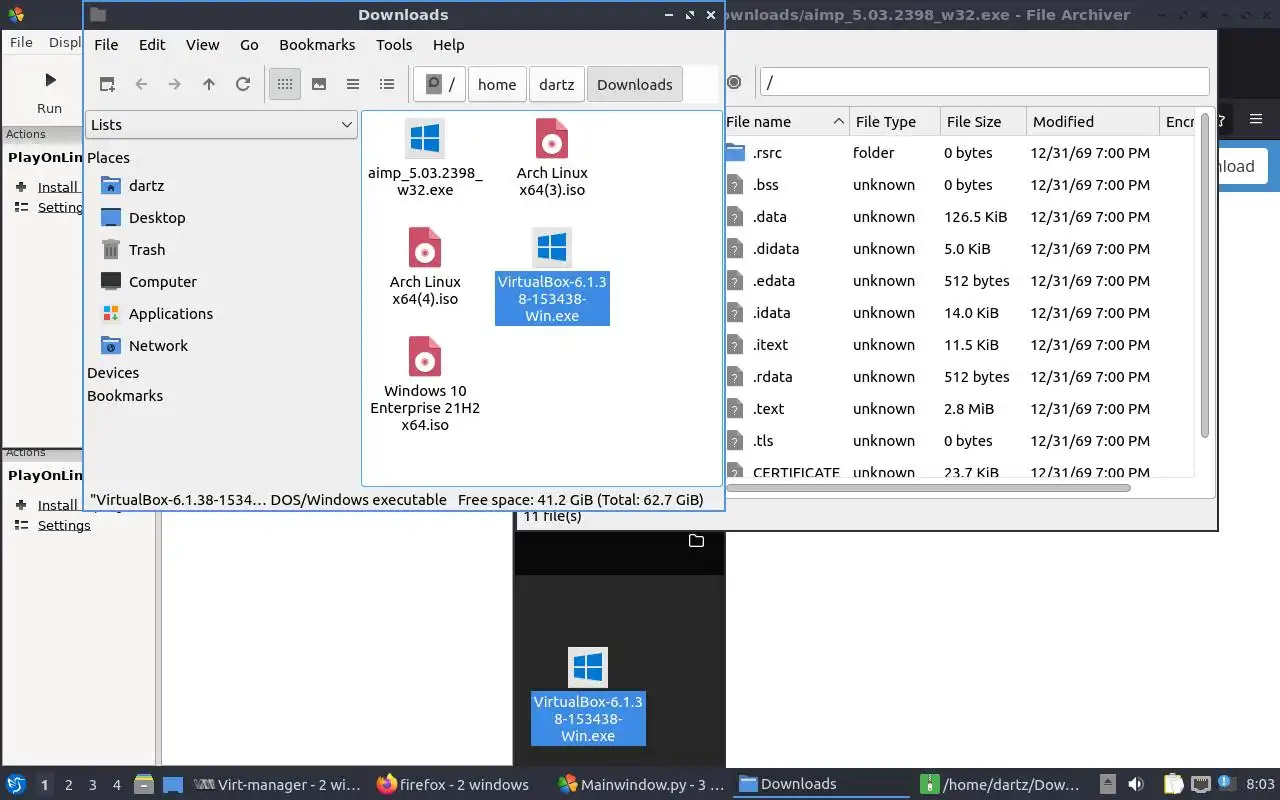Open Trash in the Places sidebar

pos(146,250)
